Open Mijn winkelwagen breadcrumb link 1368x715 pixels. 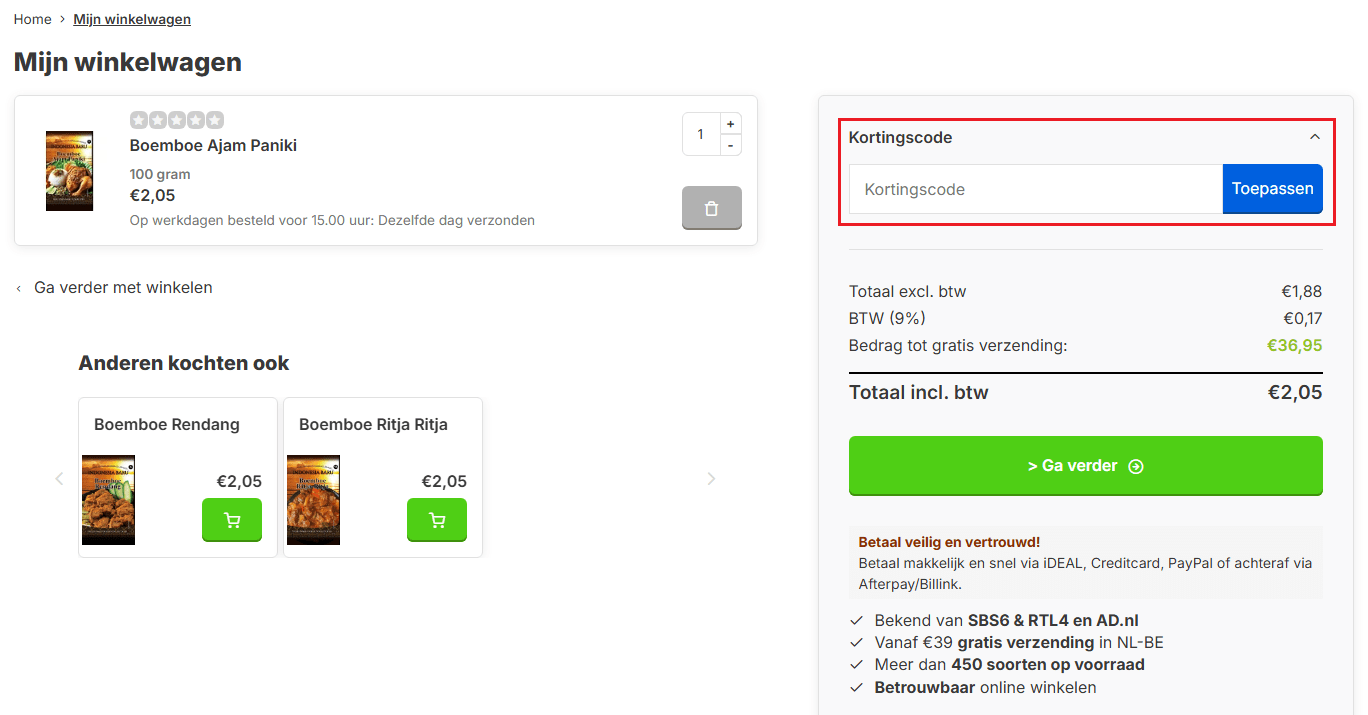[132, 19]
